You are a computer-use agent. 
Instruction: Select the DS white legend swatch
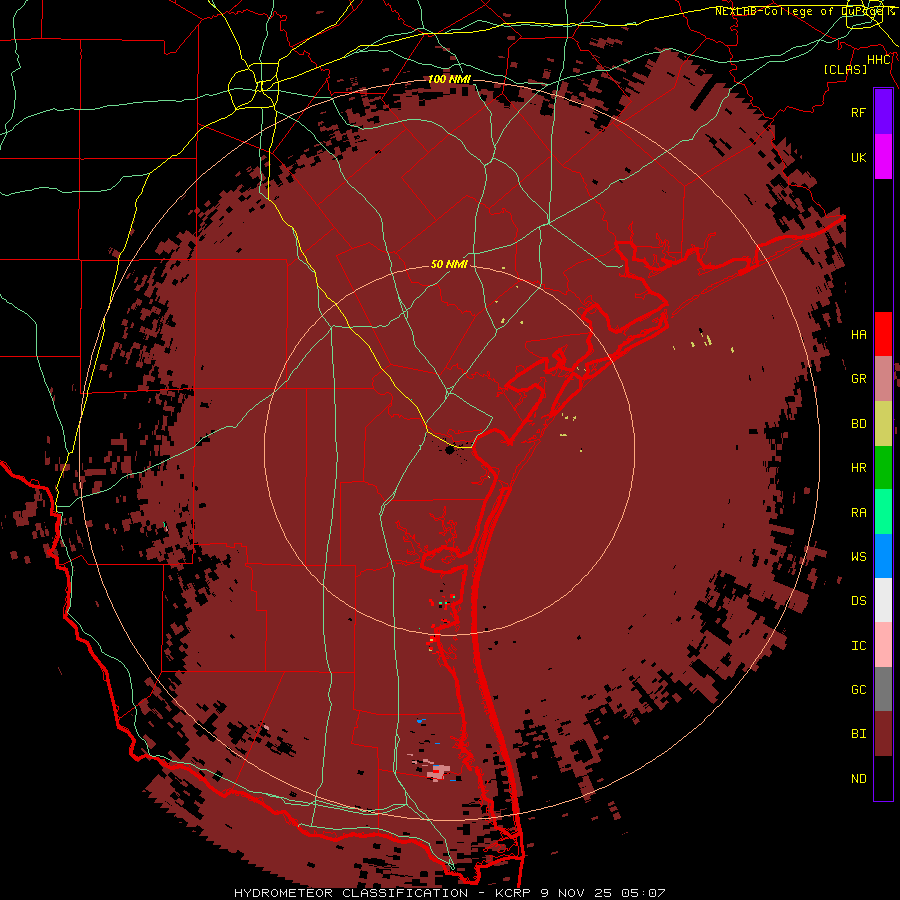pyautogui.click(x=883, y=600)
